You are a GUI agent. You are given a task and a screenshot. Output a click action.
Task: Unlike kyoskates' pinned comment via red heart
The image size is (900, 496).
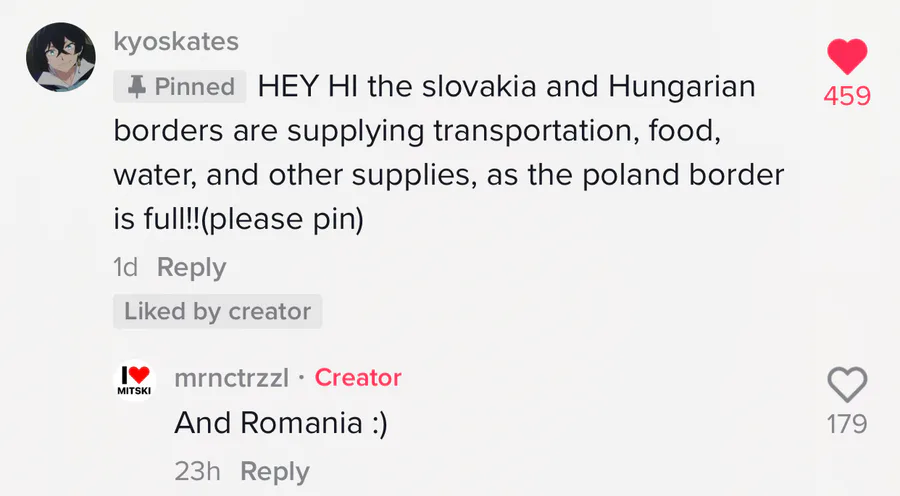(x=846, y=57)
